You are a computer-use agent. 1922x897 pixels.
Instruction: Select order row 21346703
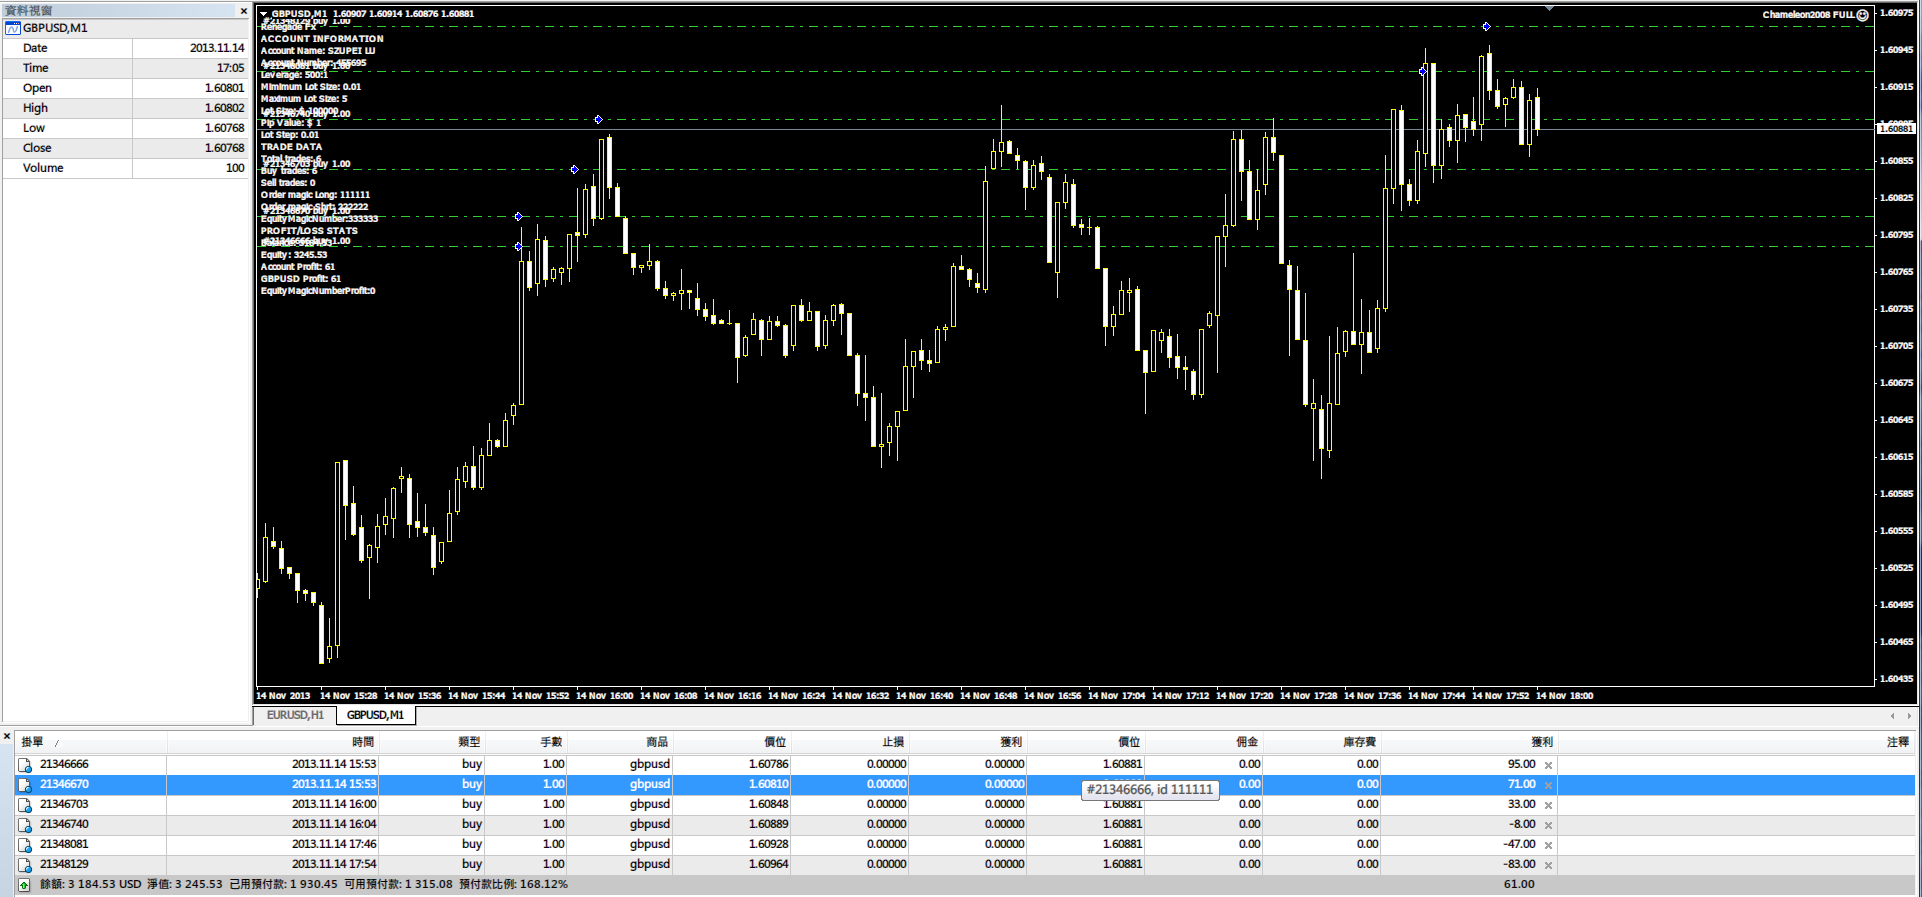[x=965, y=805]
